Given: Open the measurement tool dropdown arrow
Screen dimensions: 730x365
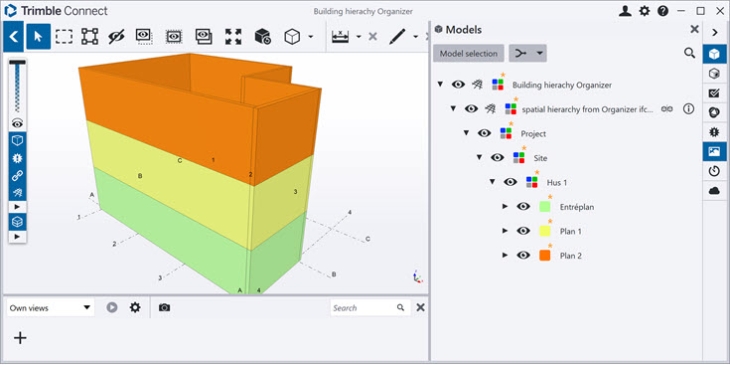Looking at the screenshot, I should 358,37.
